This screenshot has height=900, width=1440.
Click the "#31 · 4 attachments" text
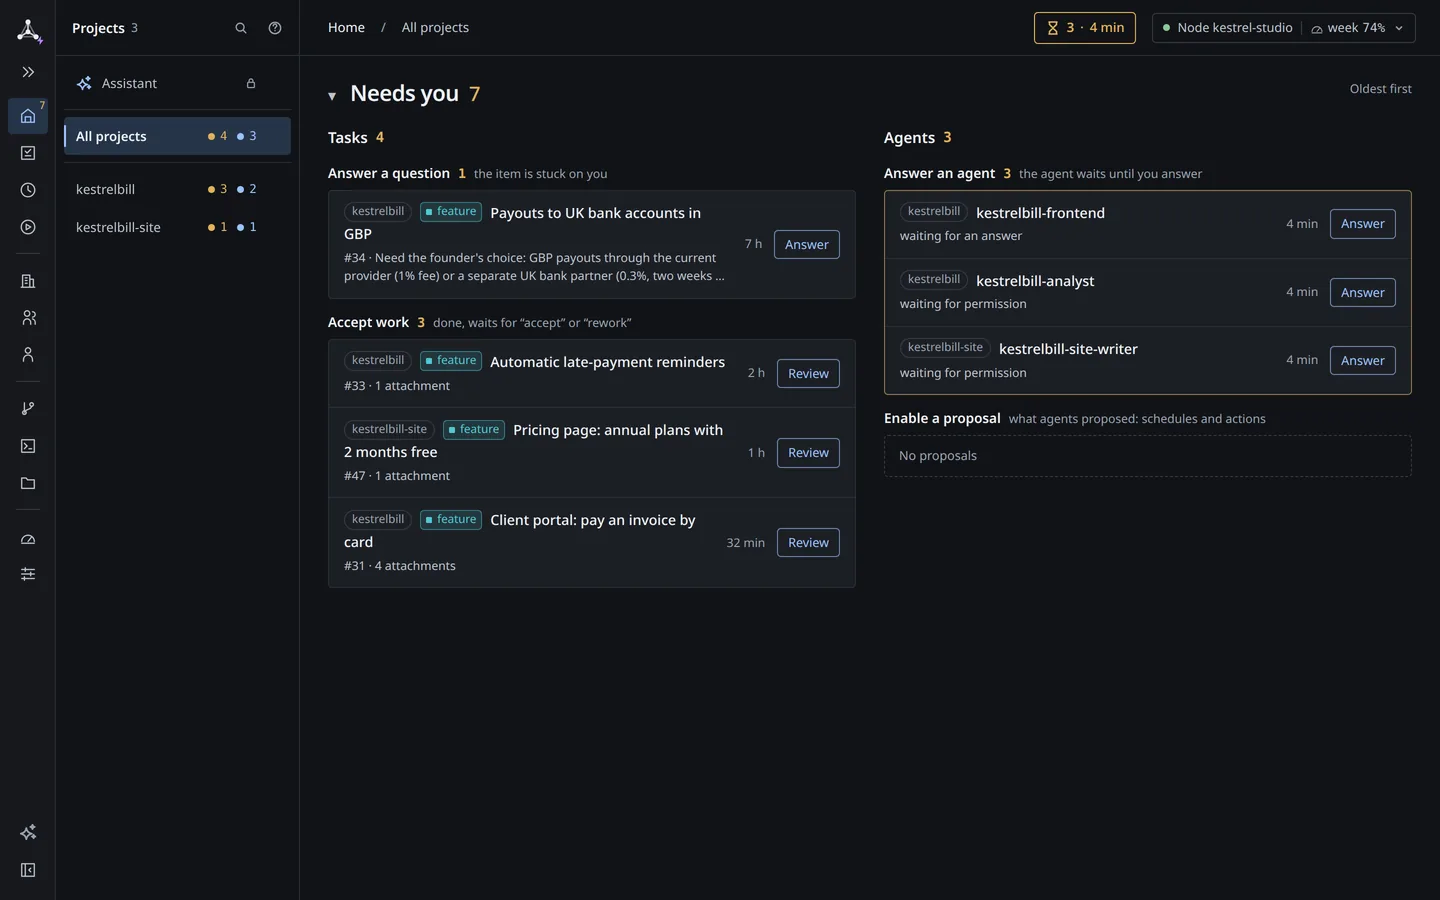click(x=400, y=566)
